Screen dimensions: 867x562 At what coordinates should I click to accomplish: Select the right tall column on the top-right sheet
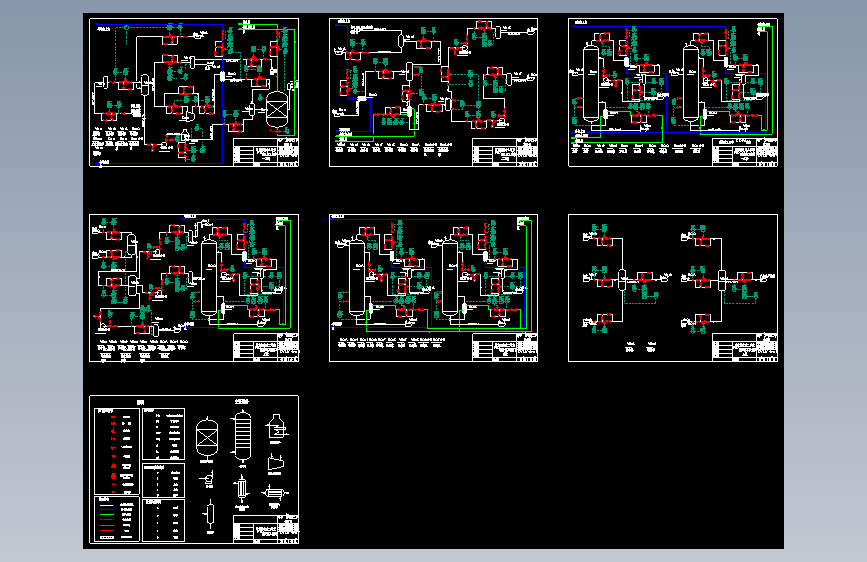(x=691, y=83)
